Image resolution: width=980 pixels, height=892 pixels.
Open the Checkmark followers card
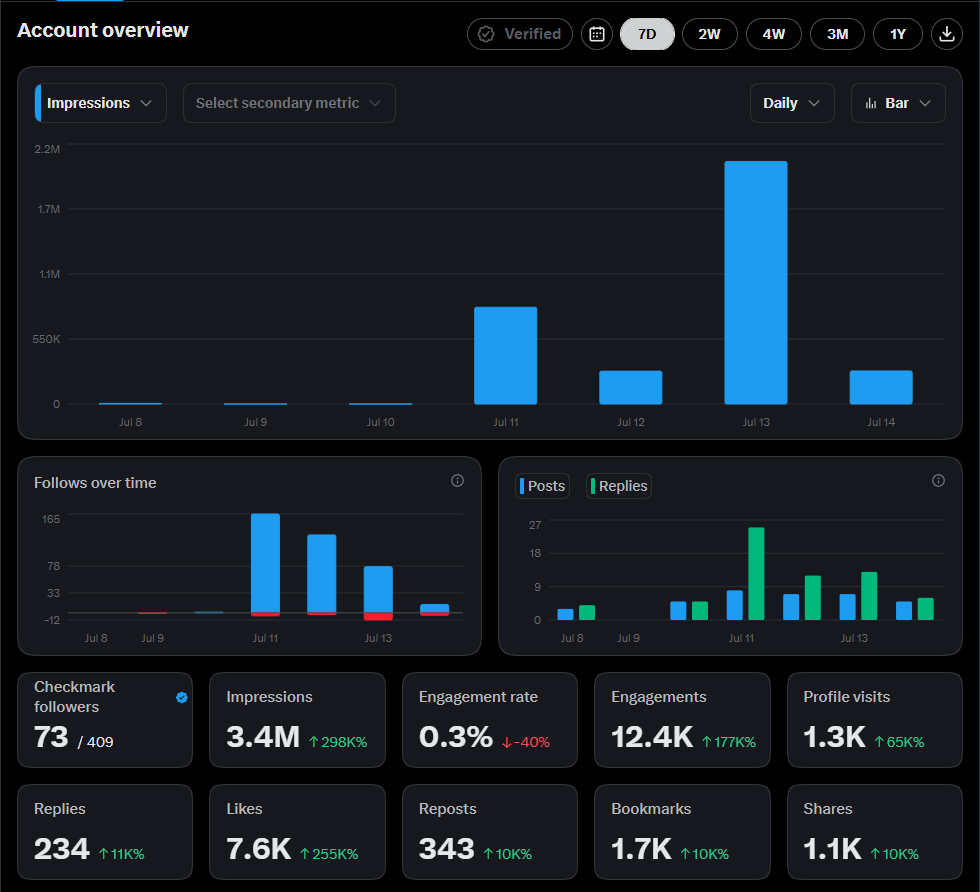tap(105, 719)
